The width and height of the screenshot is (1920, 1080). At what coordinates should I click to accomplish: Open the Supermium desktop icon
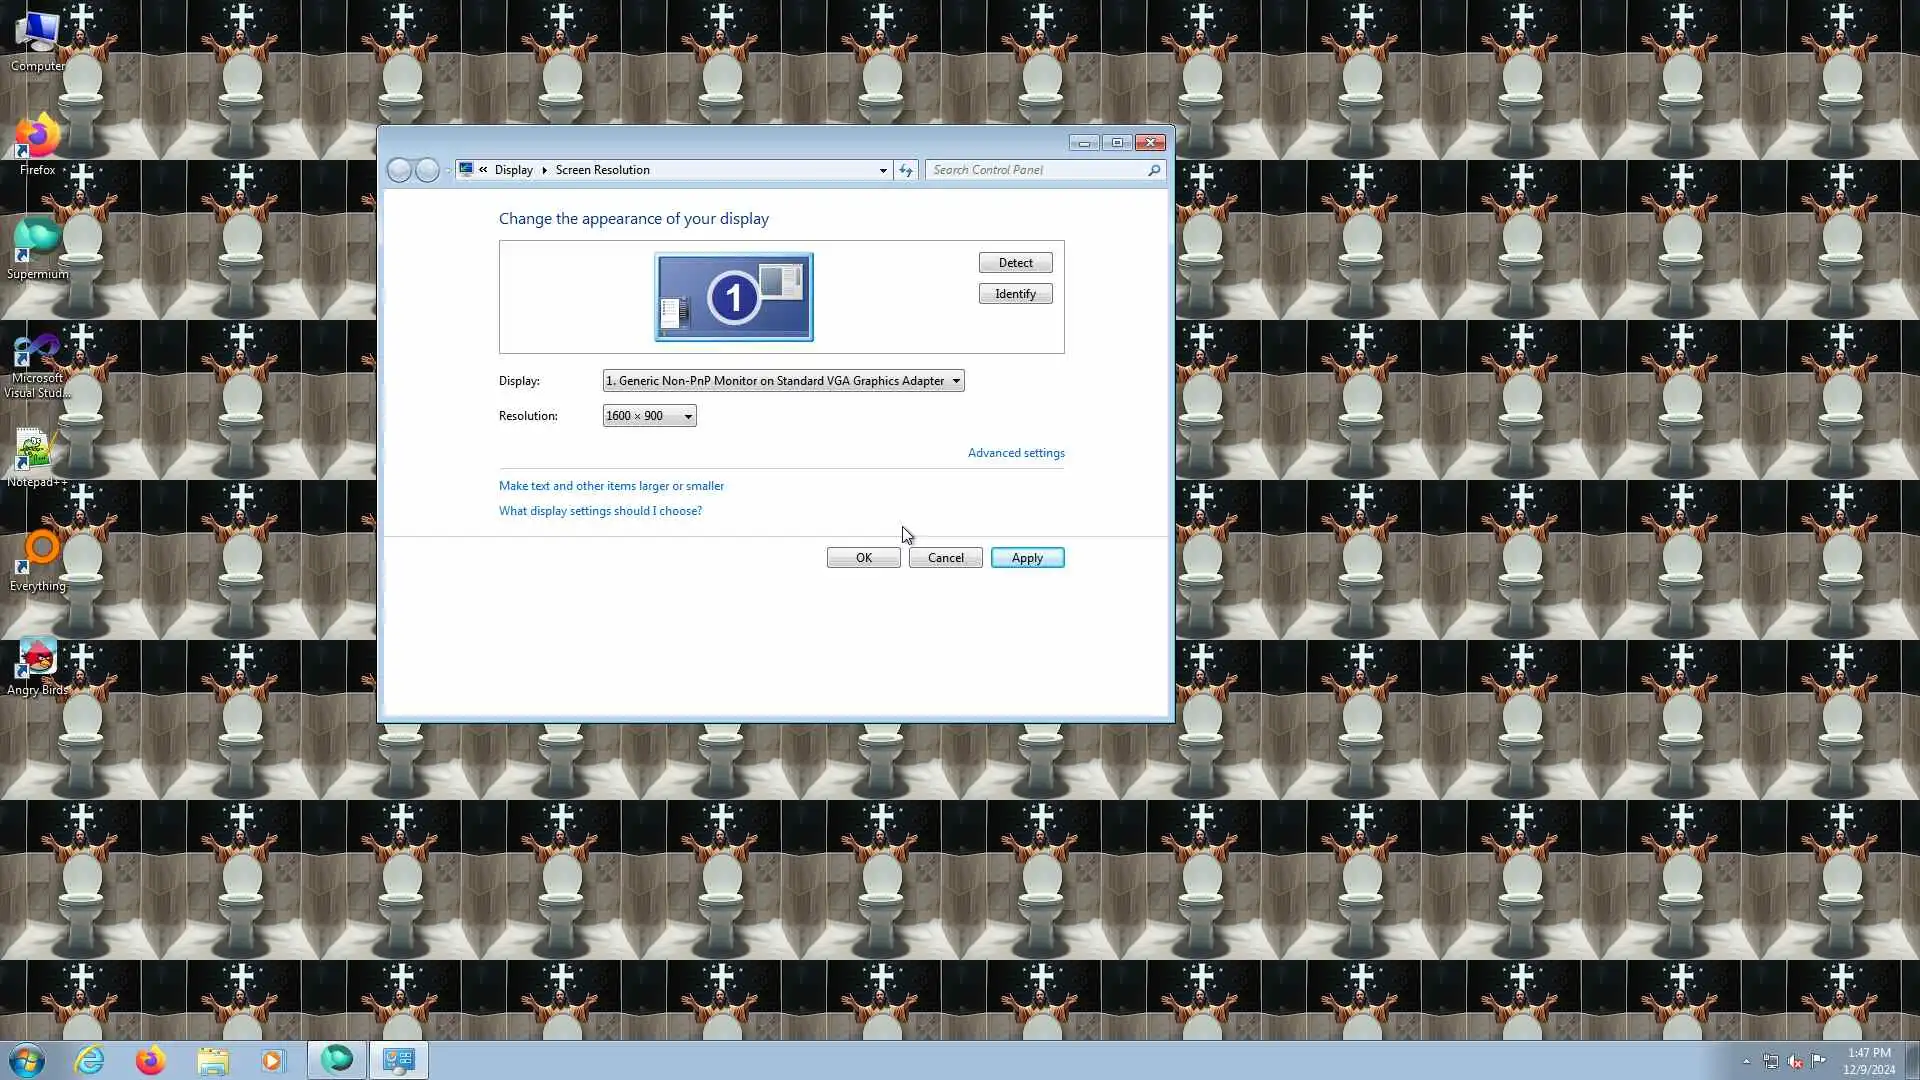pyautogui.click(x=37, y=244)
